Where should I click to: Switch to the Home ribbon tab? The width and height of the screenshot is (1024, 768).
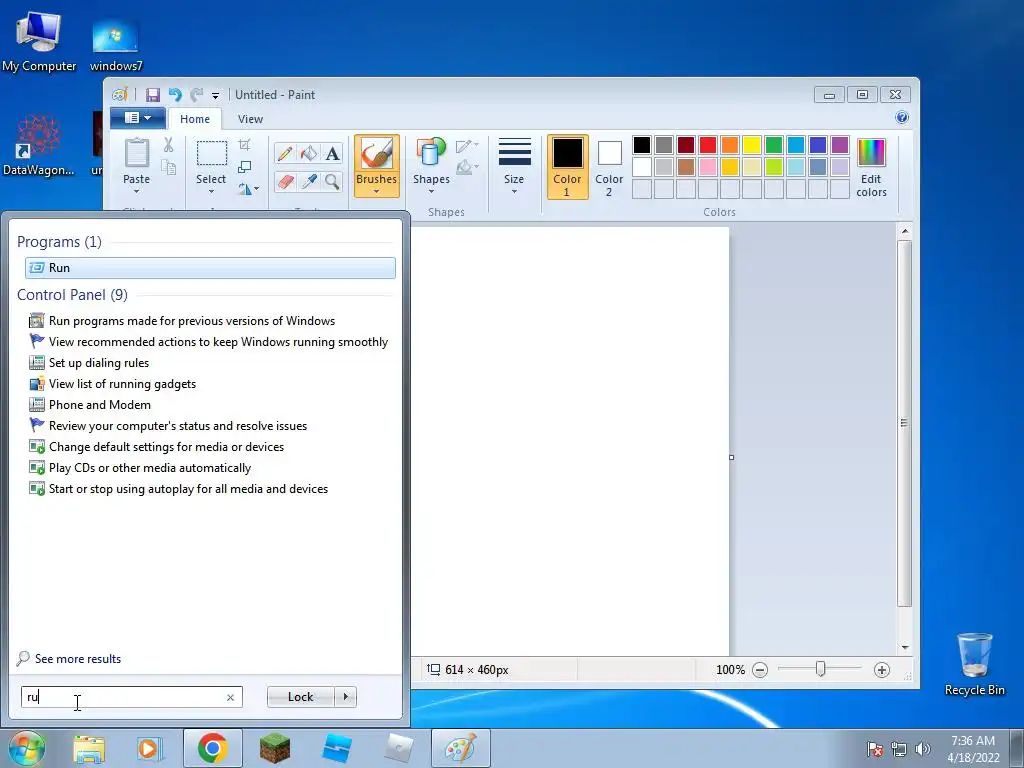point(195,119)
